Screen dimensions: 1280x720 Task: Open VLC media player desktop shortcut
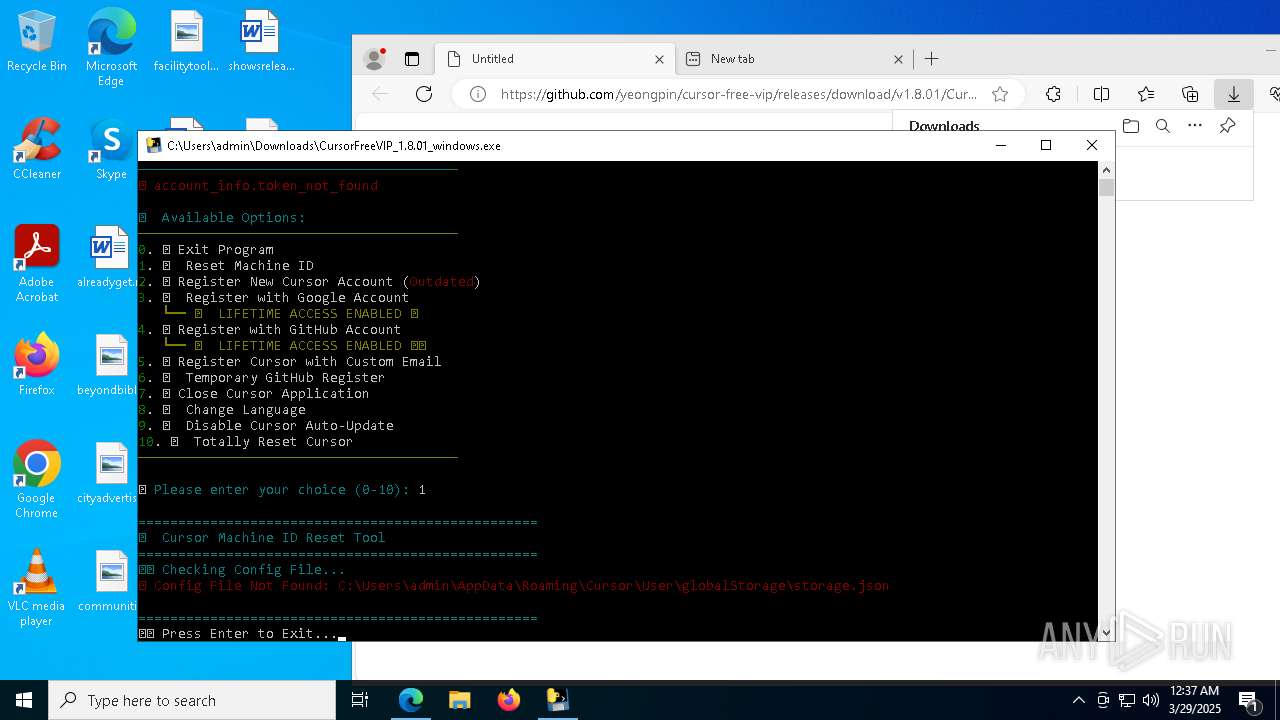click(37, 588)
